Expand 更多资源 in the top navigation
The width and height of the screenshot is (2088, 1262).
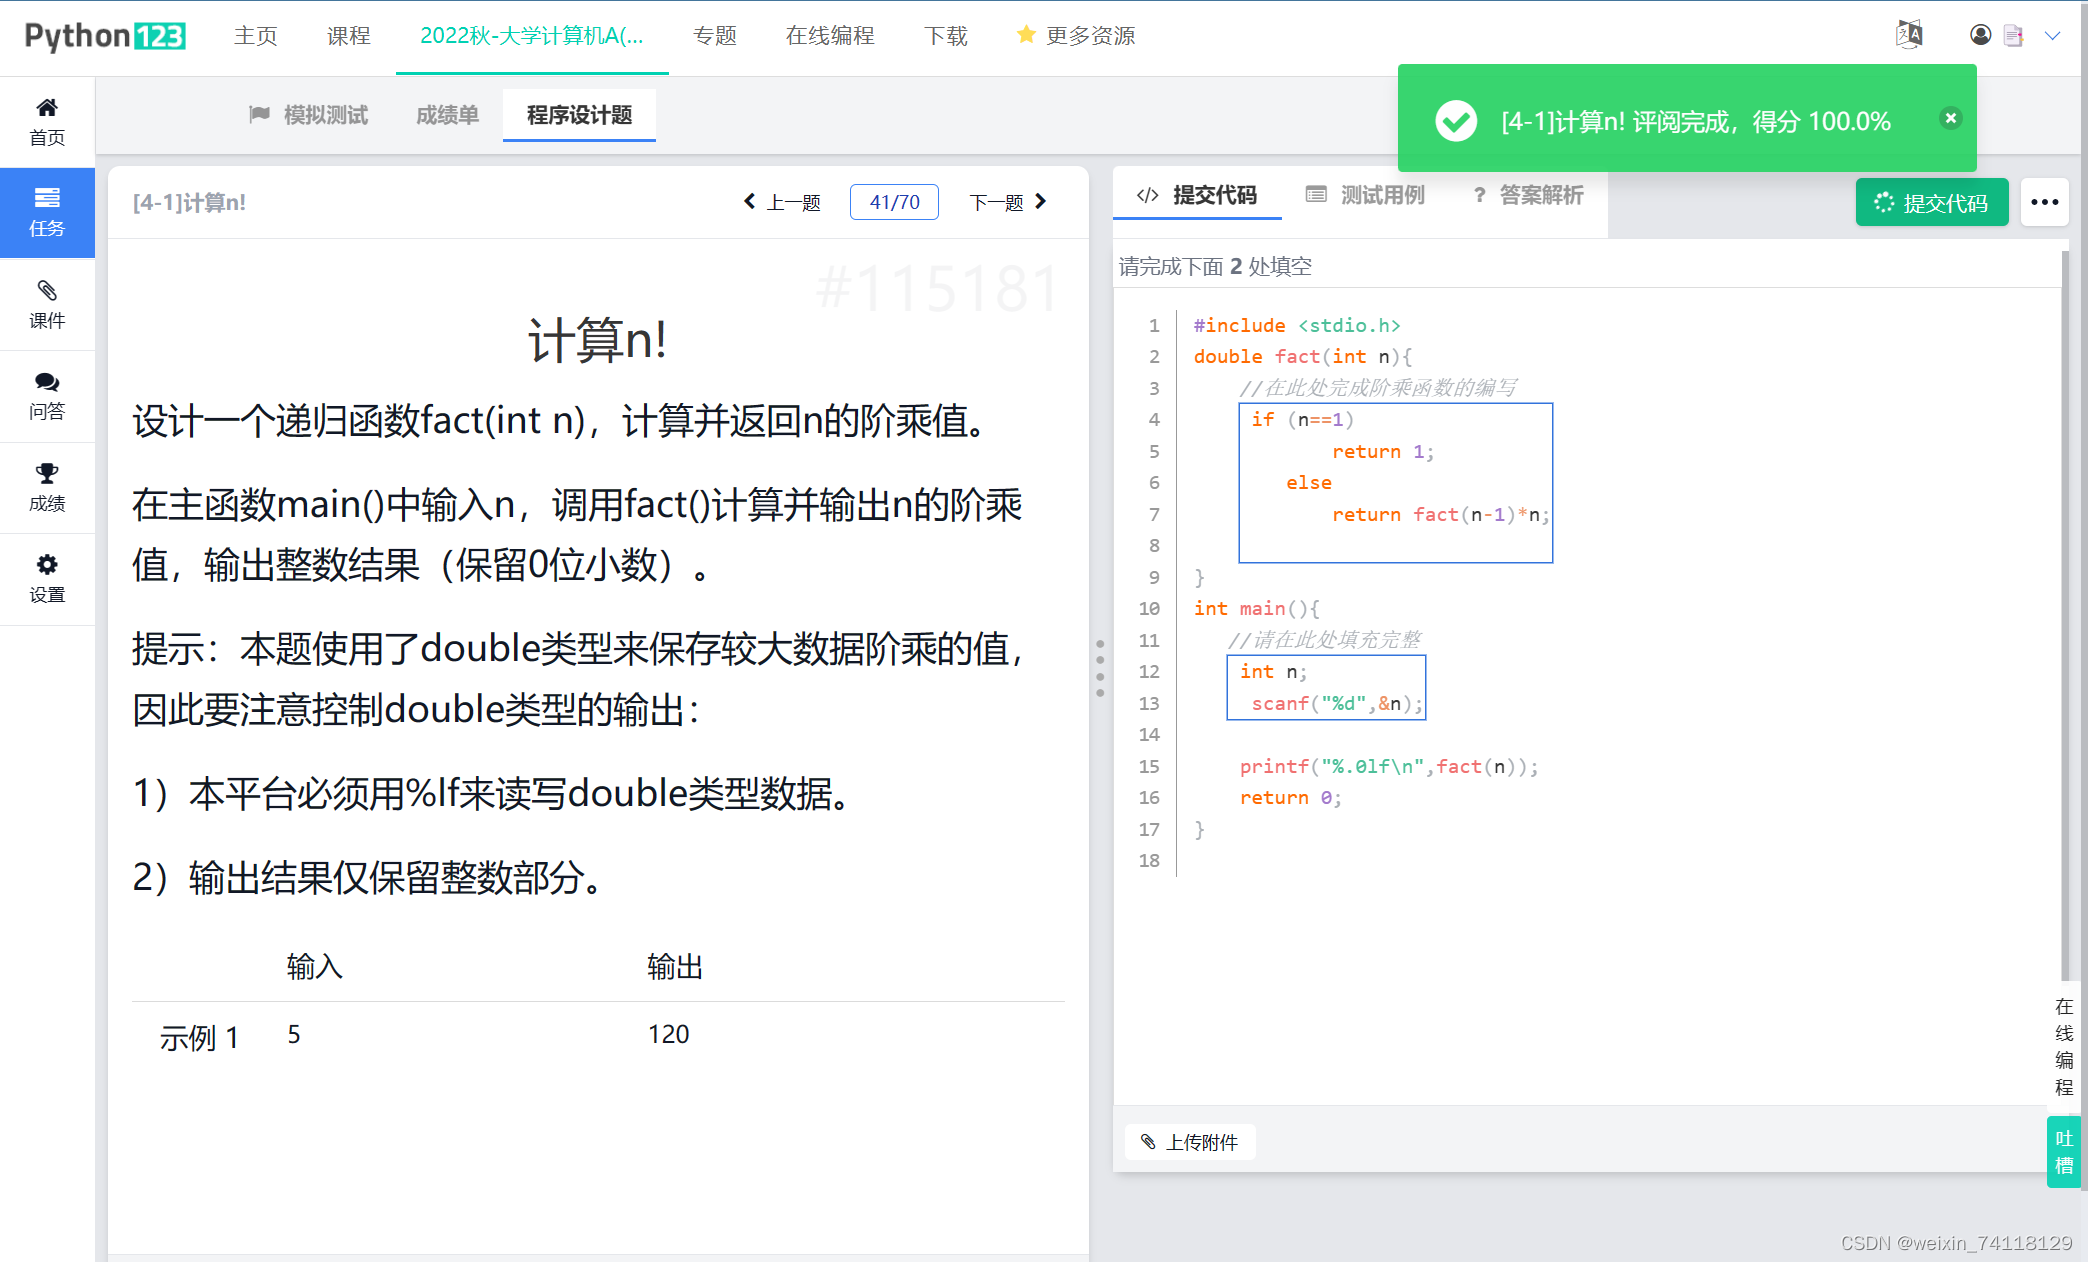(x=1091, y=36)
